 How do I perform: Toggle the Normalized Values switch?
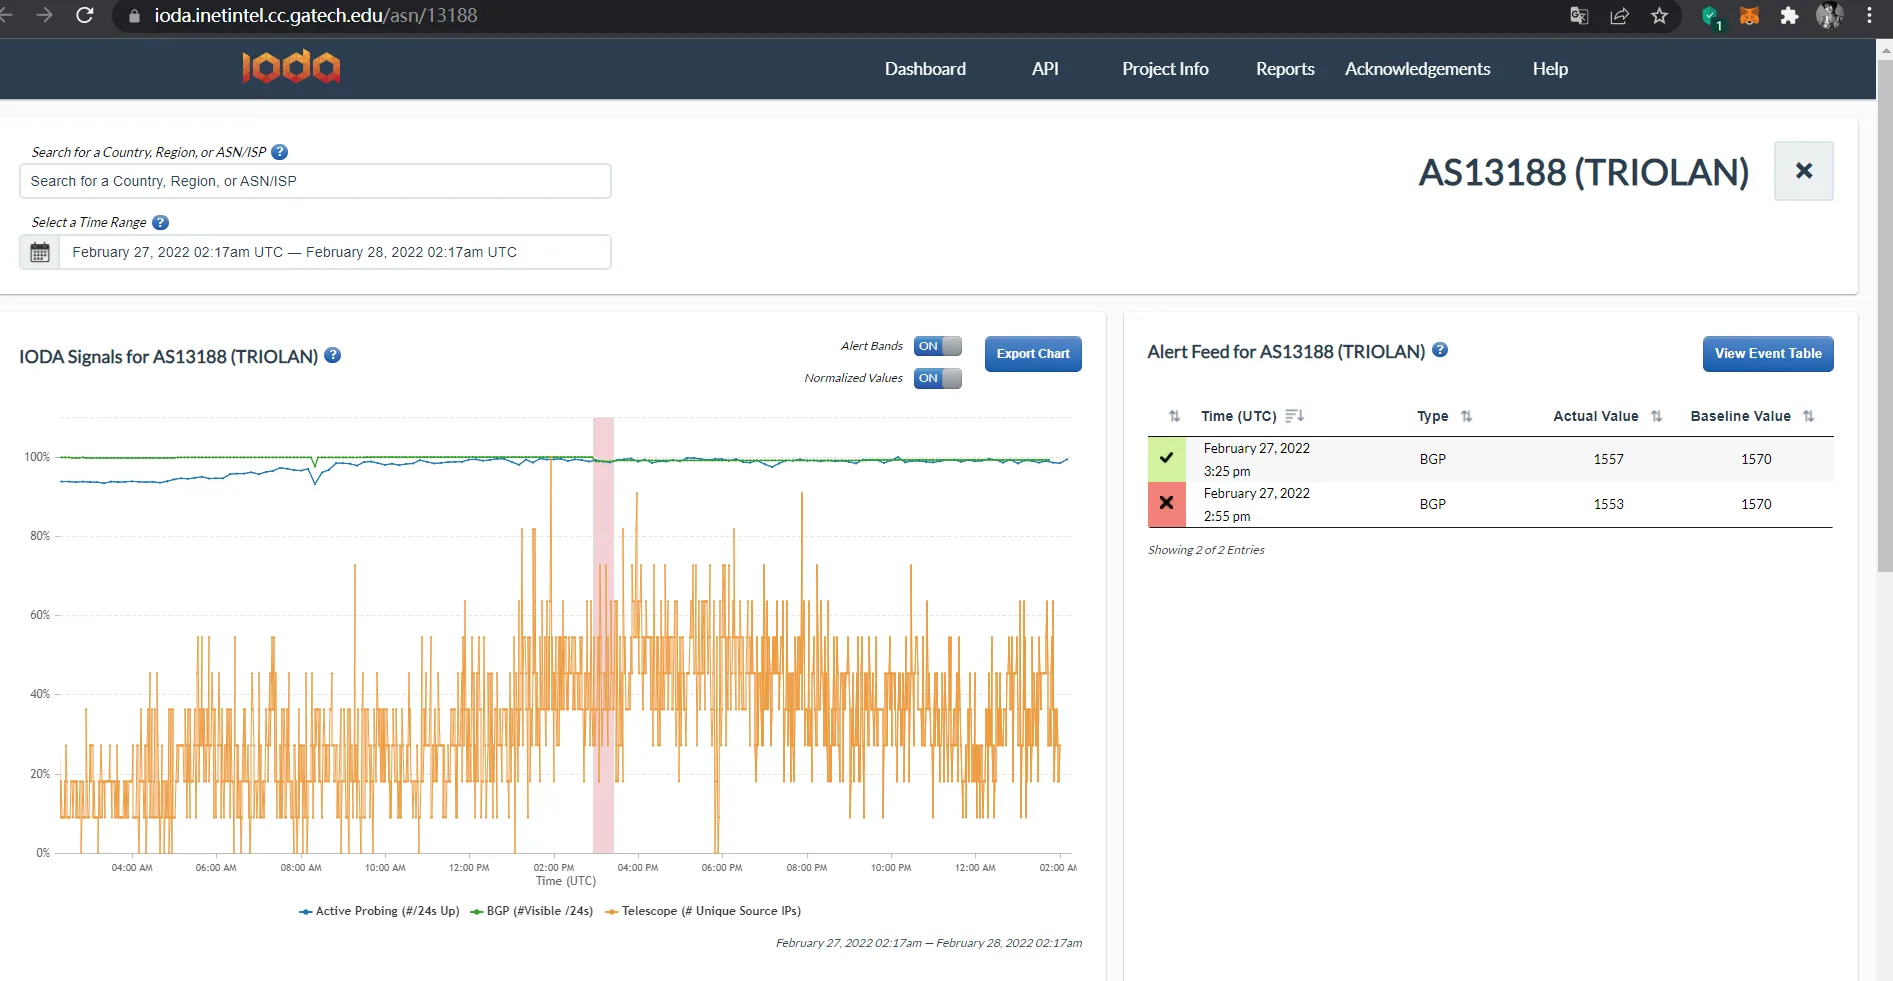pyautogui.click(x=938, y=378)
